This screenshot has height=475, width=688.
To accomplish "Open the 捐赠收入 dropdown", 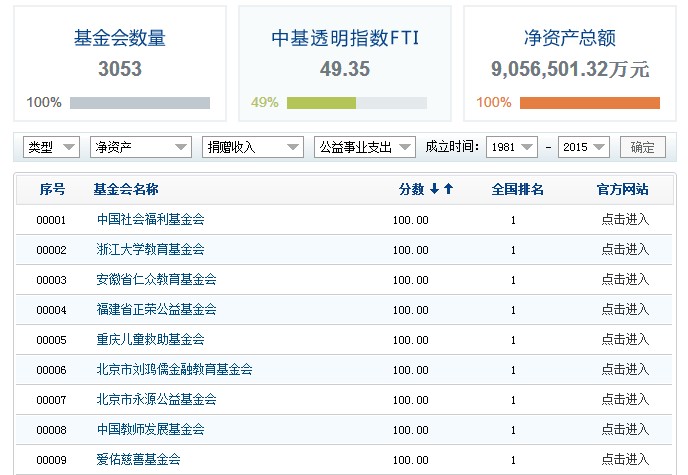I will pyautogui.click(x=252, y=147).
